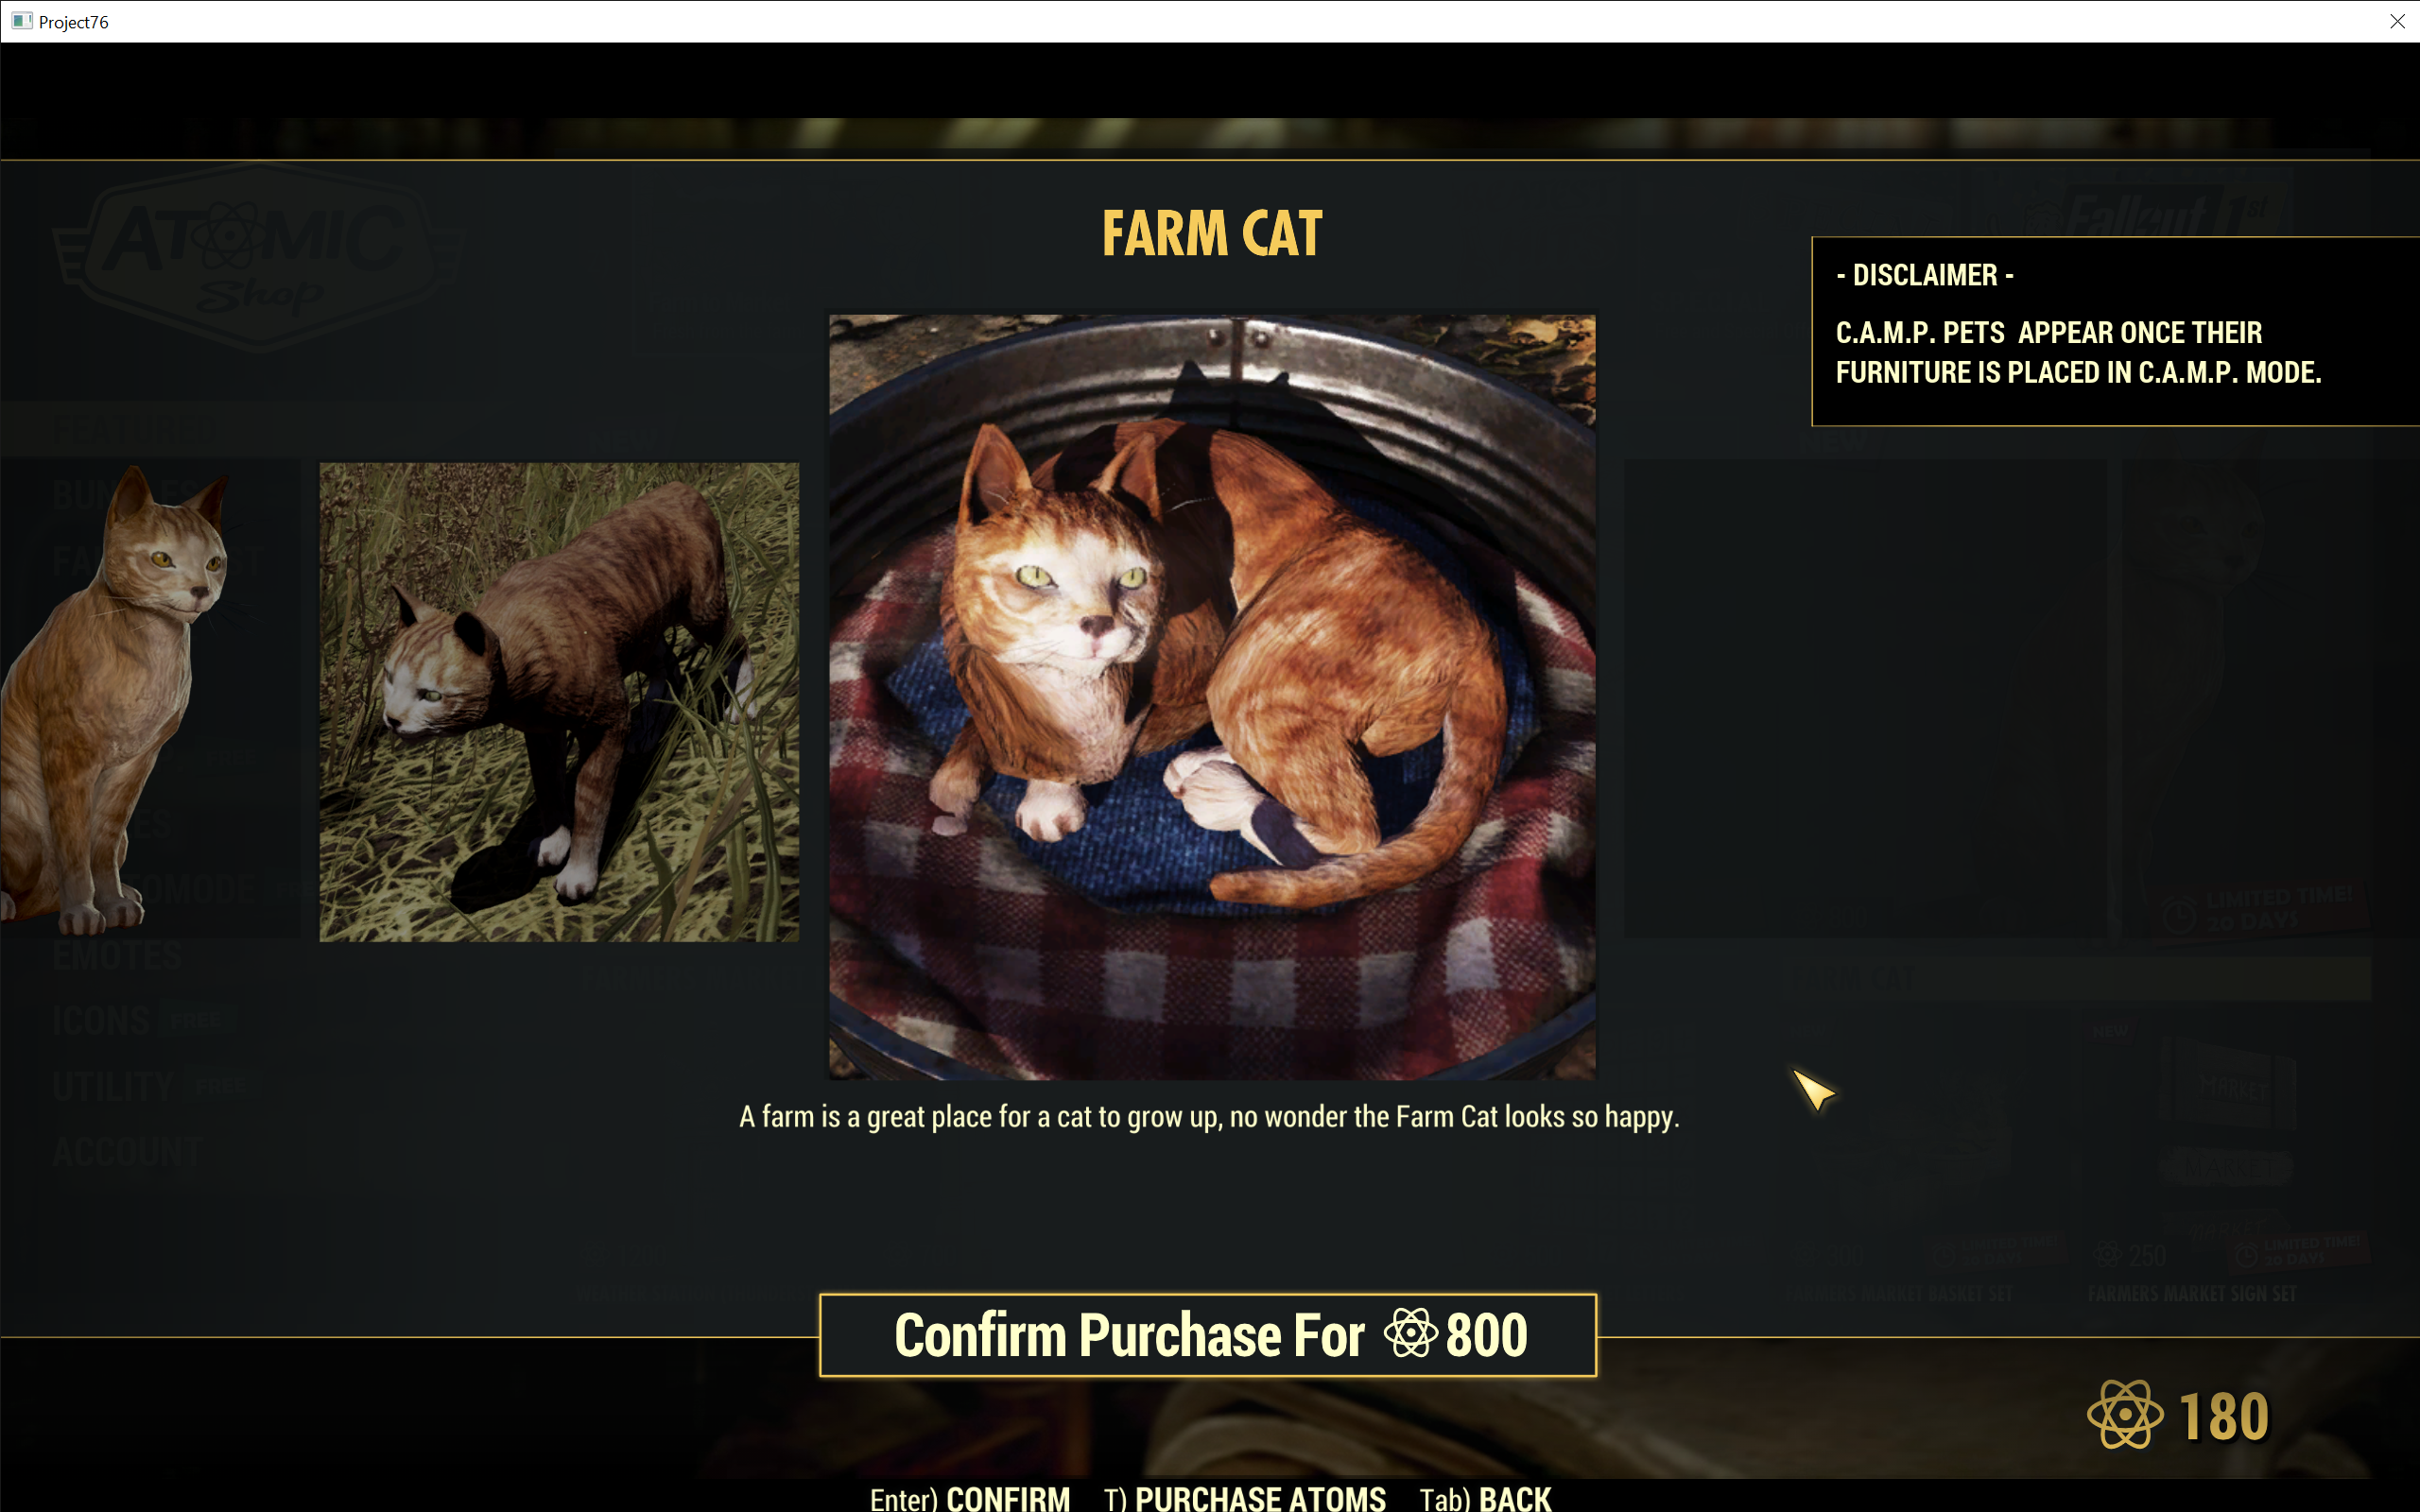This screenshot has width=2420, height=1512.
Task: Open the T) PURCHASE ATOMS option
Action: click(x=1245, y=1498)
